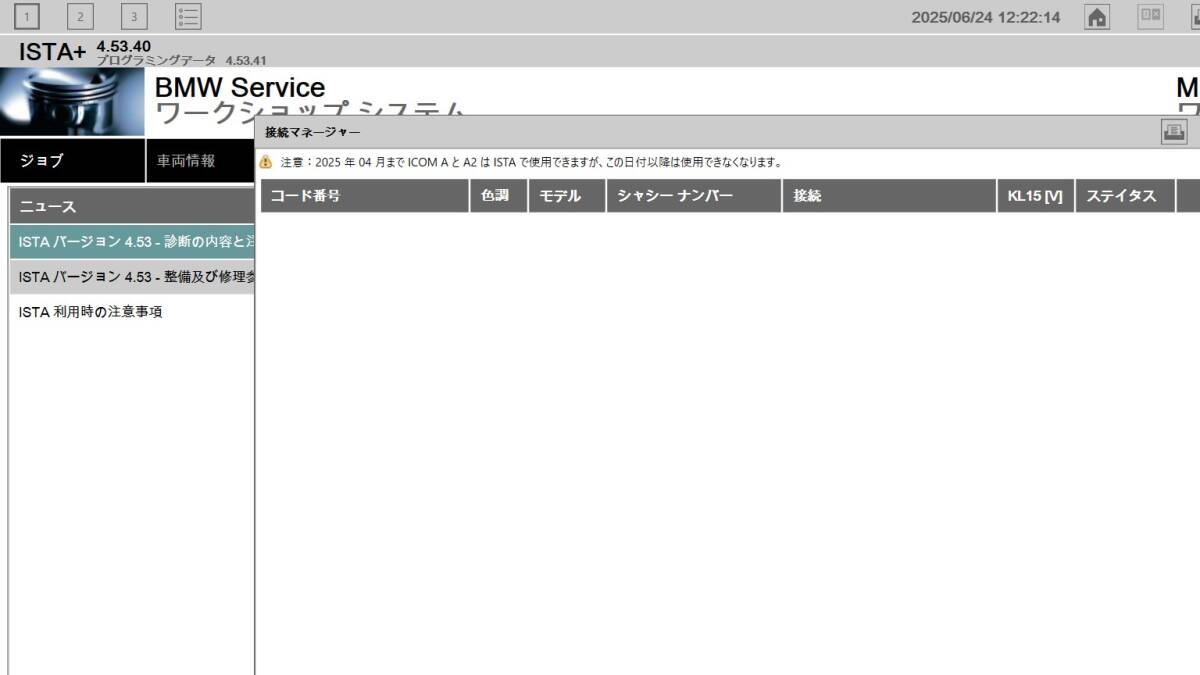The image size is (1200, 675).
Task: Print the connection manager list
Action: click(x=1174, y=132)
